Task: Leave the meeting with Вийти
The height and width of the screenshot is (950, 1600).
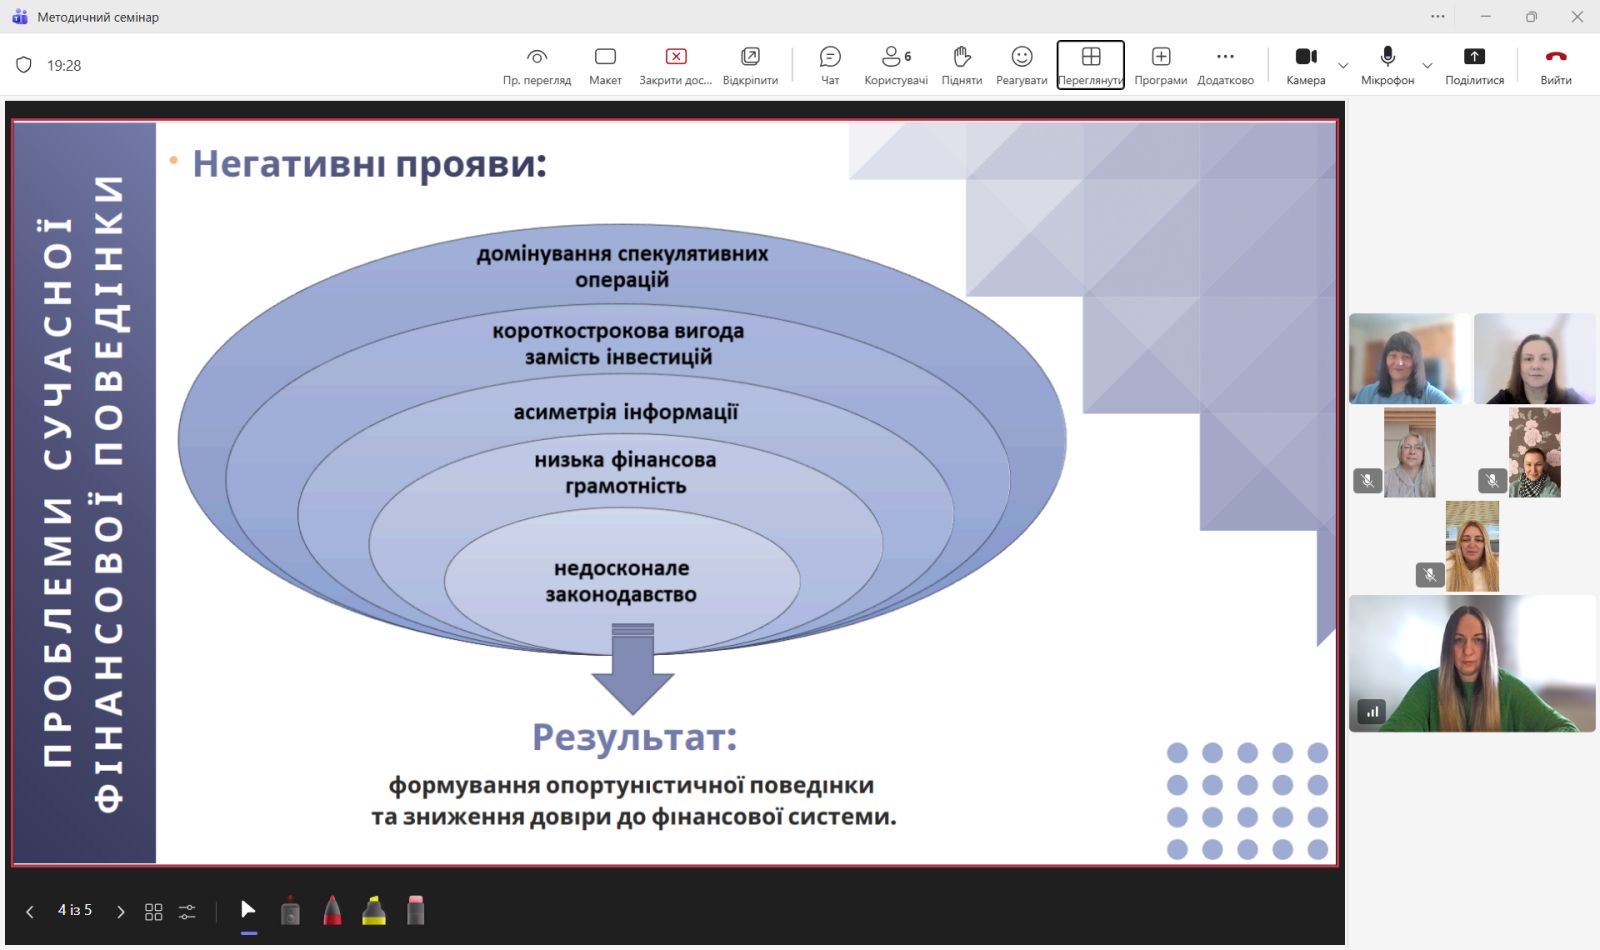Action: pyautogui.click(x=1555, y=65)
